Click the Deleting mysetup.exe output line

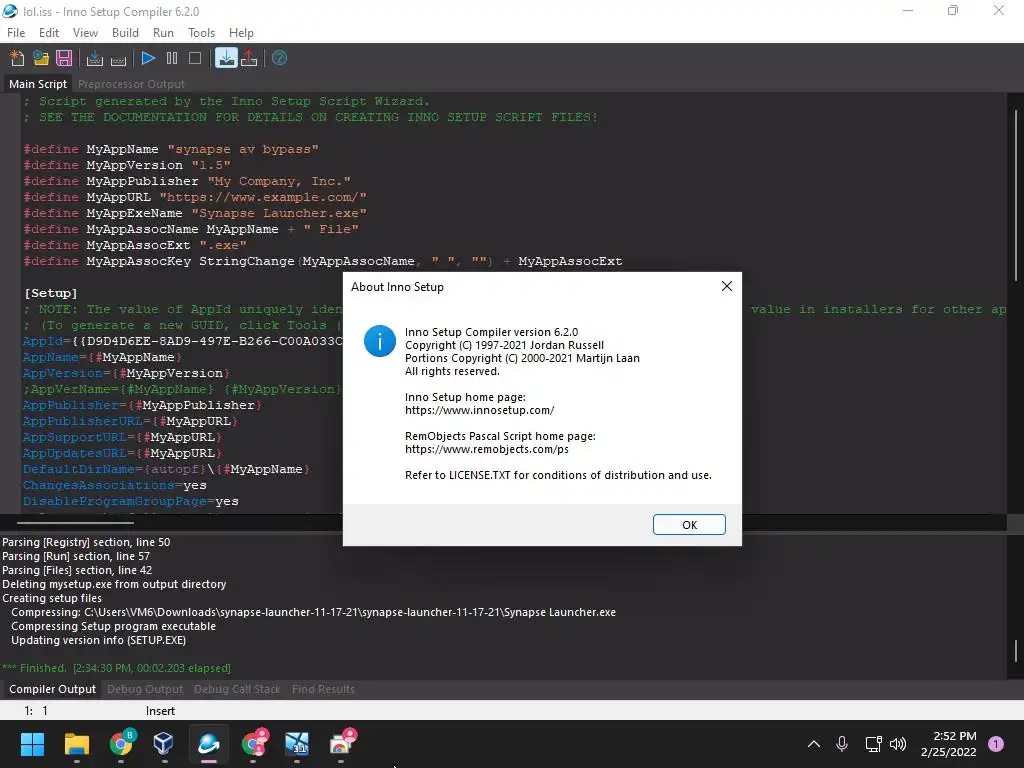coord(114,584)
